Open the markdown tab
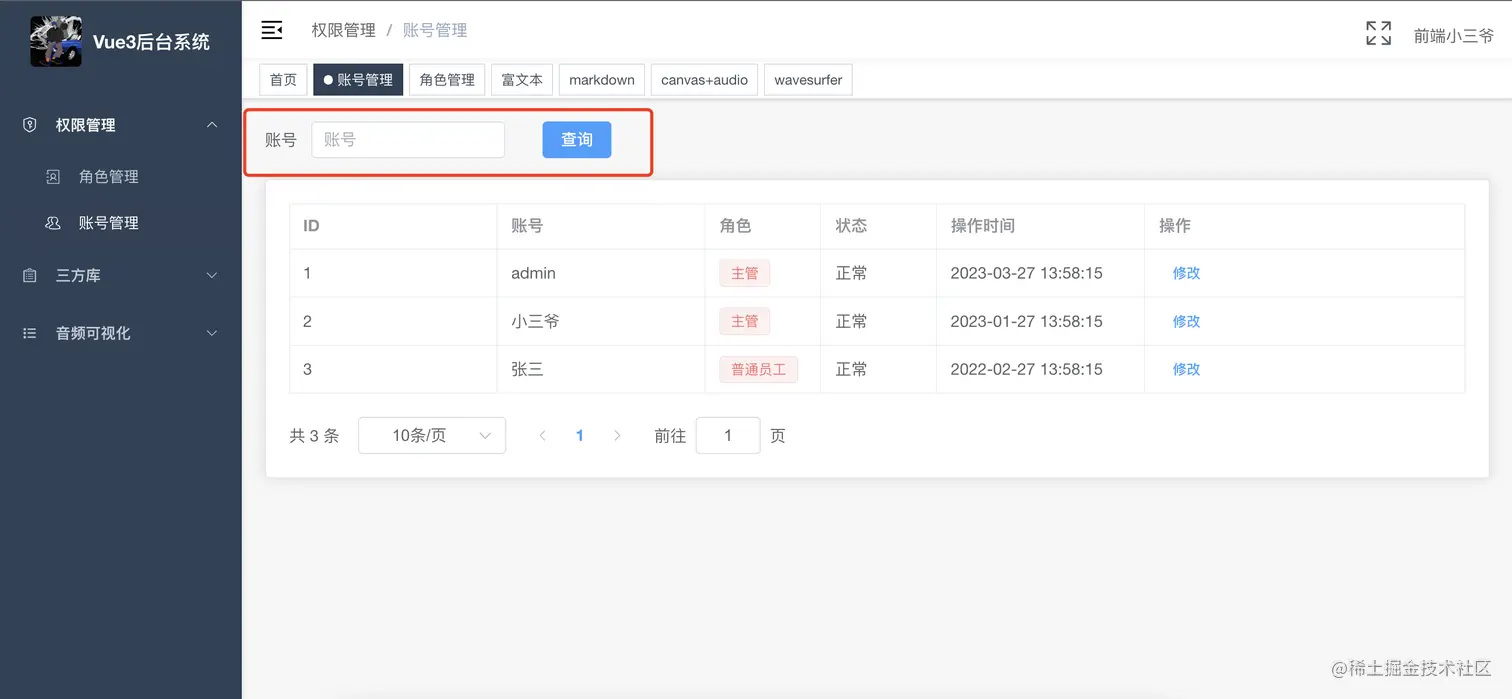Screen dimensions: 1512x699 (602, 80)
